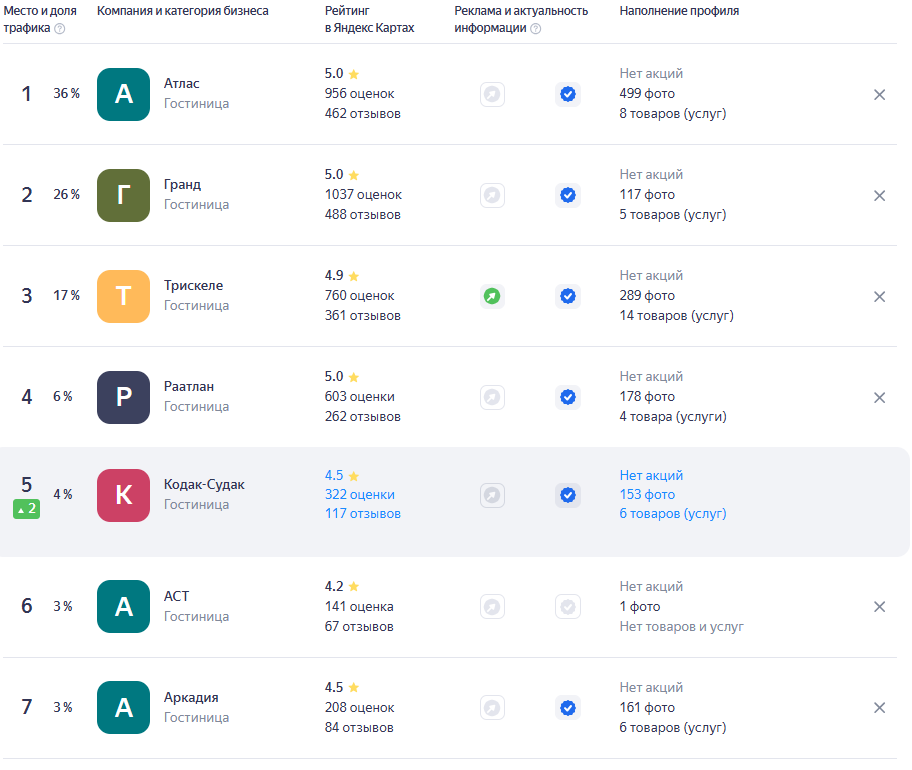Click the АСТ company avatar icon
Viewport: 912px width, 770px height.
tap(123, 607)
